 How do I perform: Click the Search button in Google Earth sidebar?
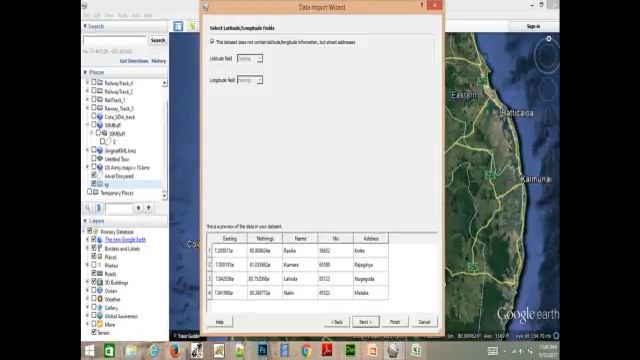[x=158, y=40]
